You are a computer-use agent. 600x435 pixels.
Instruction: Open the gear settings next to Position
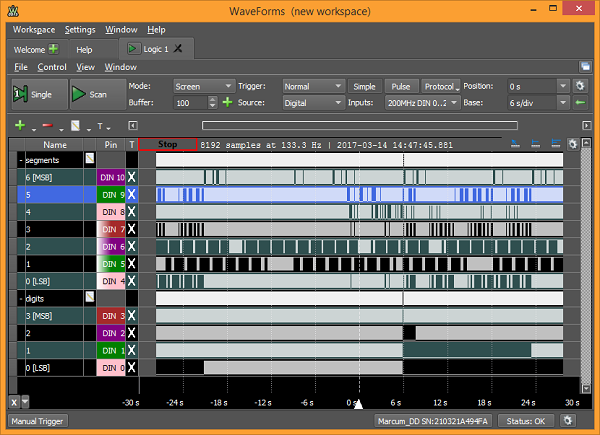[579, 86]
